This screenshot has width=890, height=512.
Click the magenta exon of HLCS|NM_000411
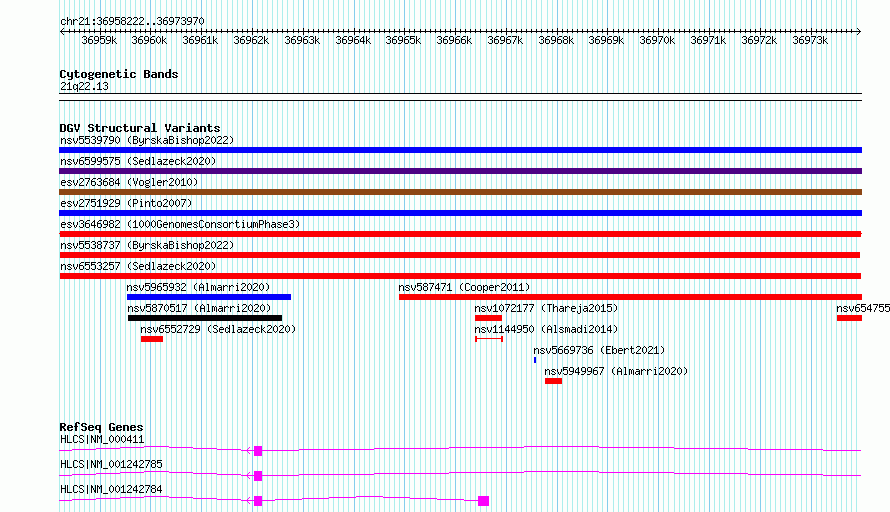tap(258, 451)
